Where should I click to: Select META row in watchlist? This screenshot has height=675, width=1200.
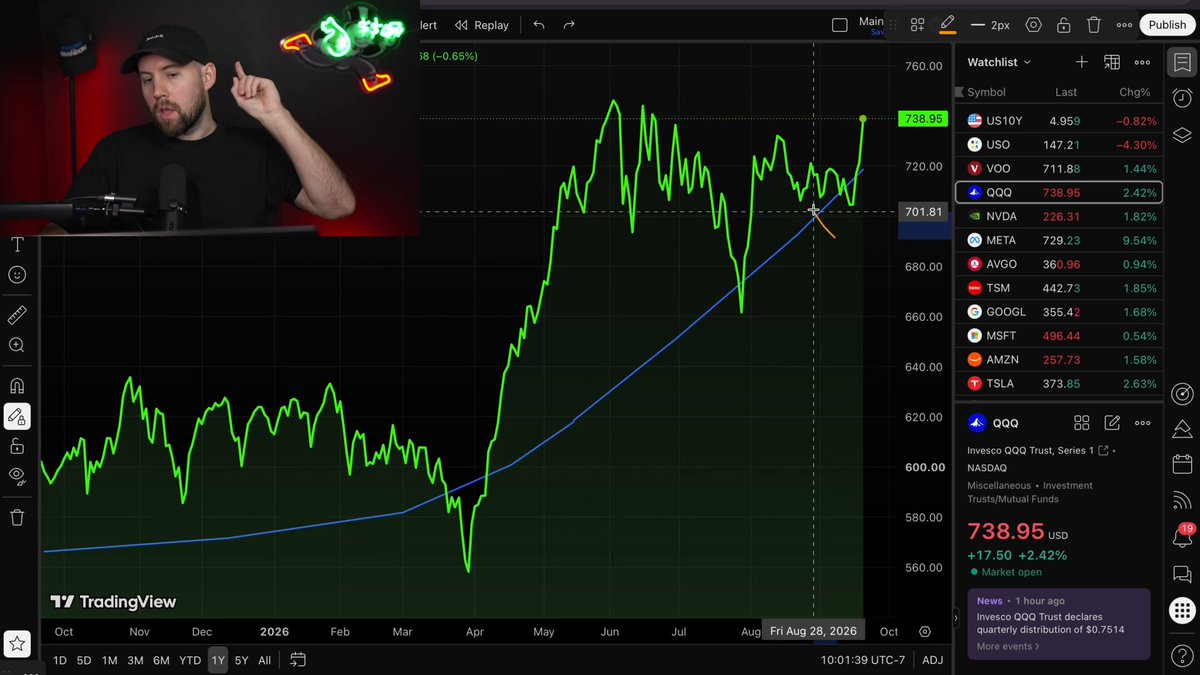coord(1059,240)
